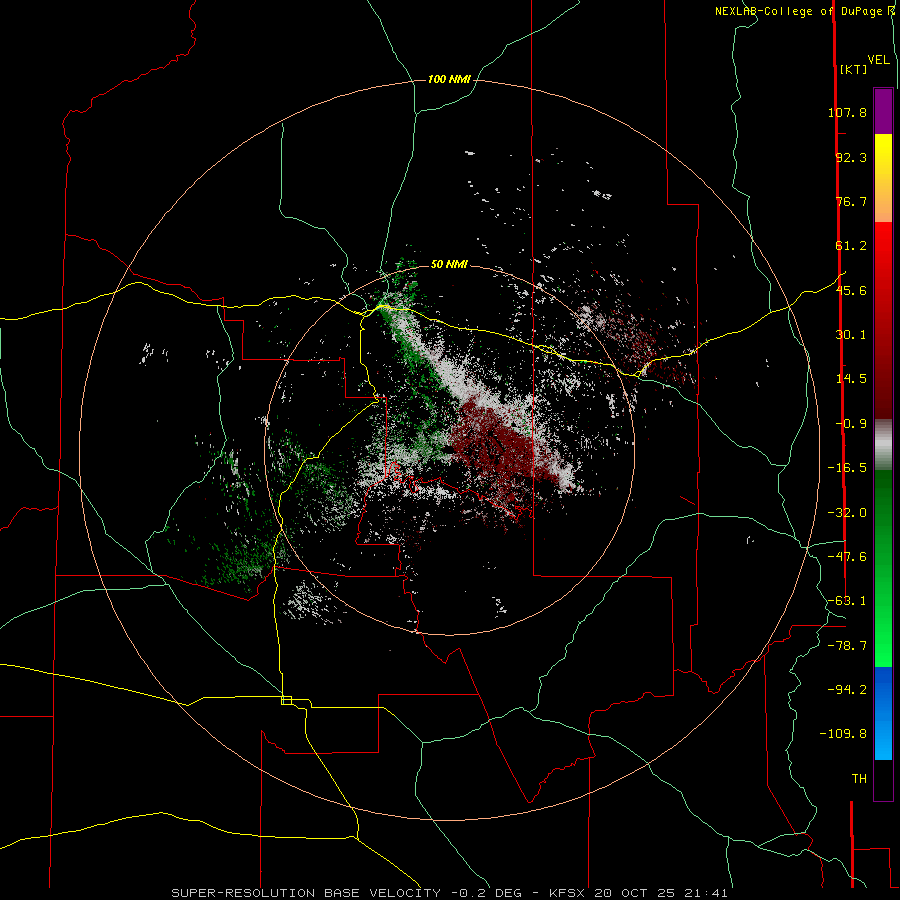Screen dimensions: 900x900
Task: Select the -32.0 legend value
Action: coord(847,513)
